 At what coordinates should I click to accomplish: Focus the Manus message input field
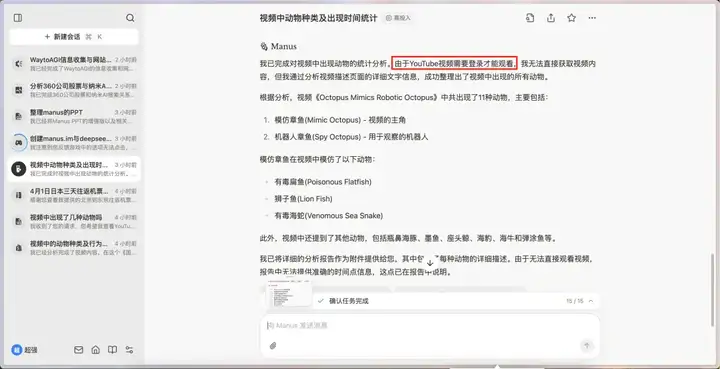tap(430, 326)
